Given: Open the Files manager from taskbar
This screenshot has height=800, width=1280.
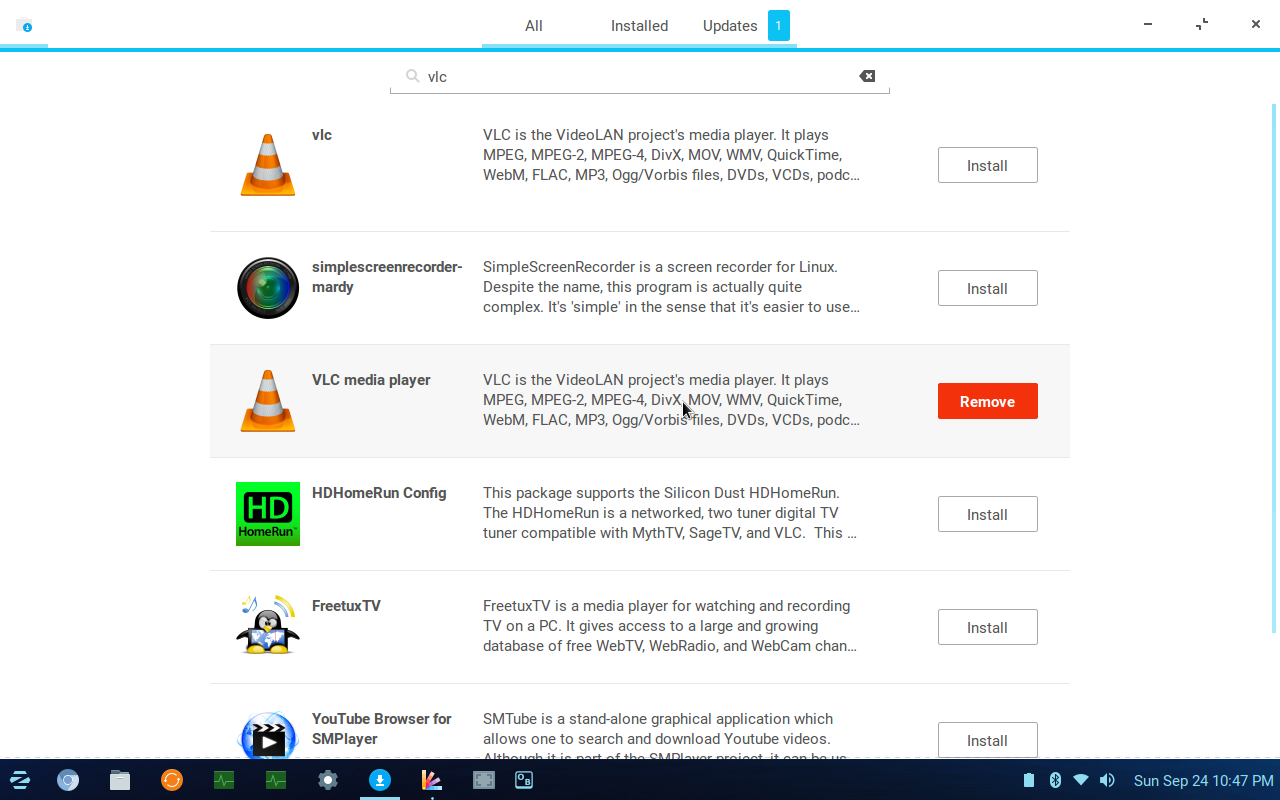Looking at the screenshot, I should pyautogui.click(x=120, y=780).
